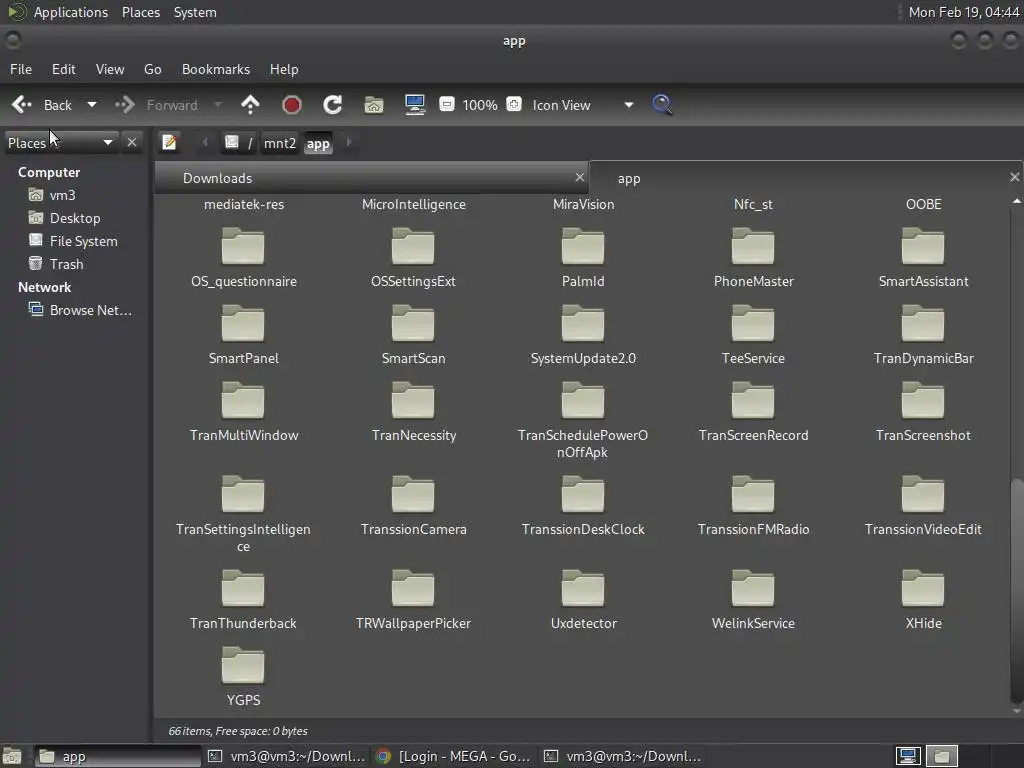Click the Mon Feb 19 clock
1024x768 pixels.
[963, 12]
